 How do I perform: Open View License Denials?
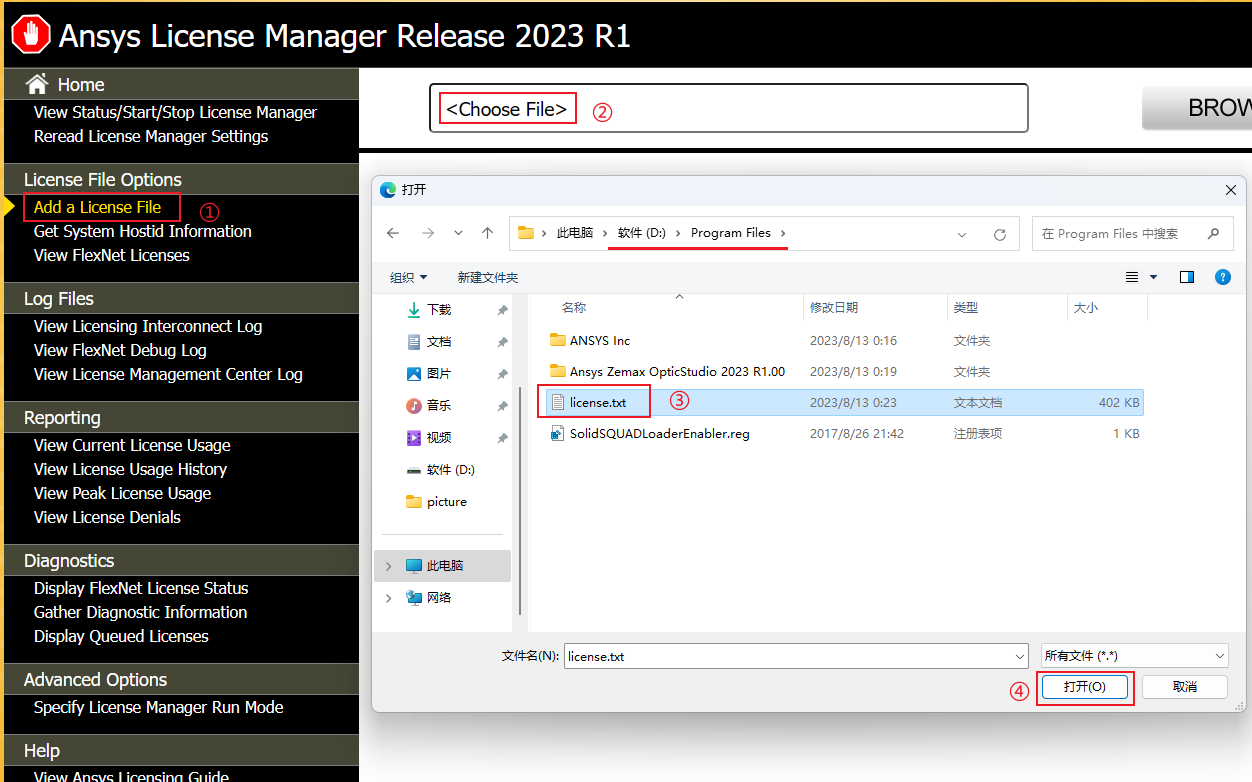click(x=107, y=517)
